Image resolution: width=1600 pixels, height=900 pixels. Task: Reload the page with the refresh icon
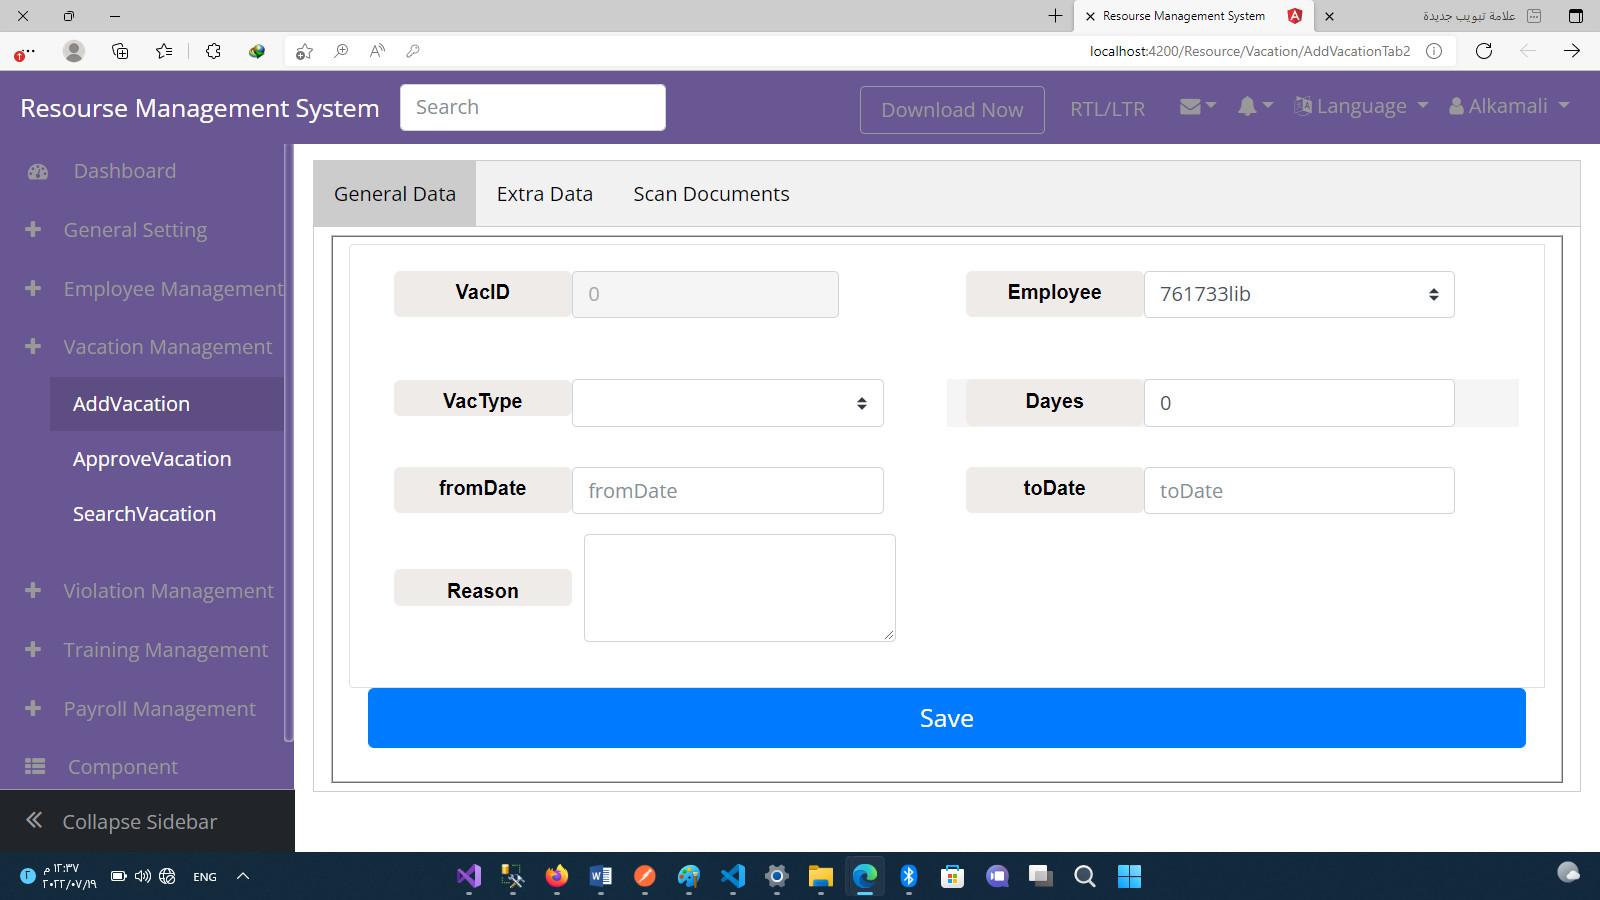point(1484,51)
